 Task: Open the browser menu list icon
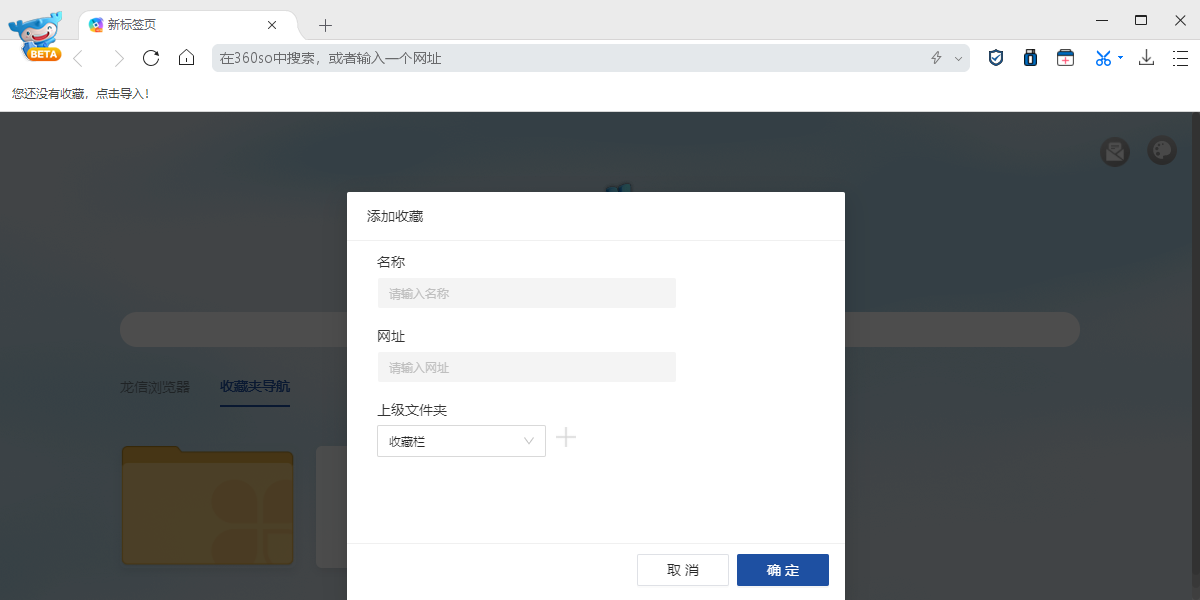click(x=1181, y=58)
